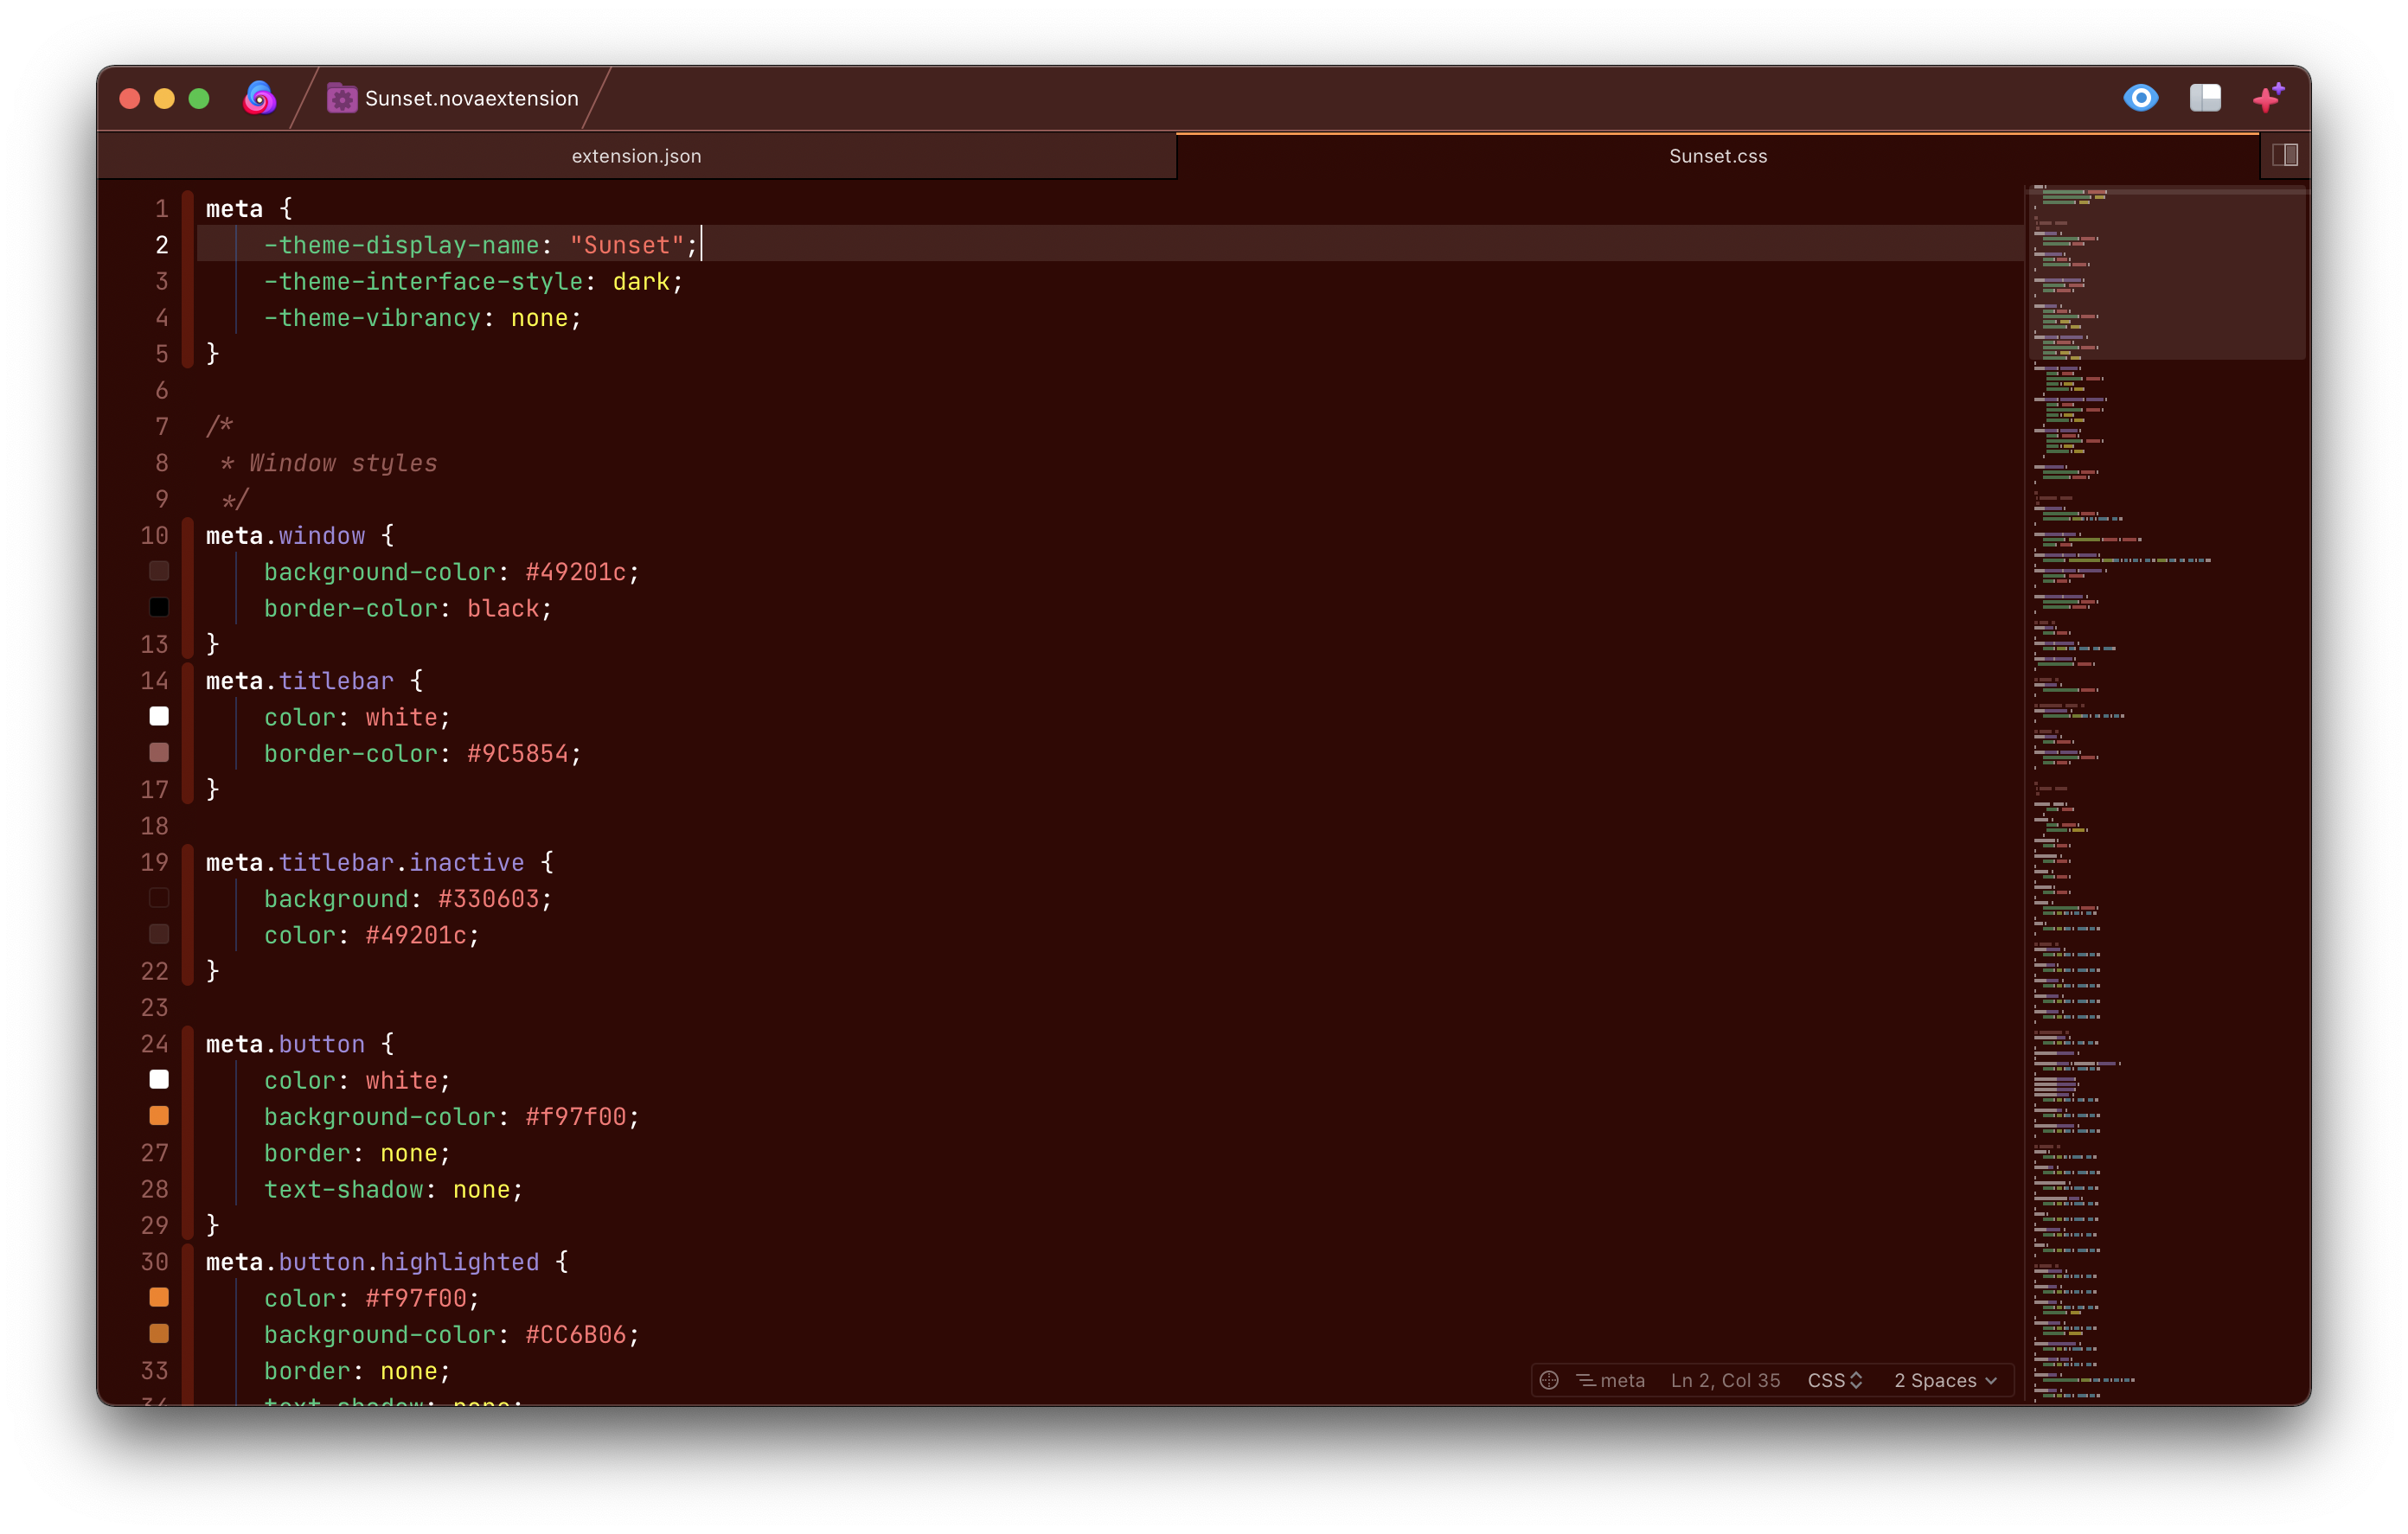2408x1534 pixels.
Task: Click the Sunset.novaextension project icon
Action: click(x=342, y=98)
